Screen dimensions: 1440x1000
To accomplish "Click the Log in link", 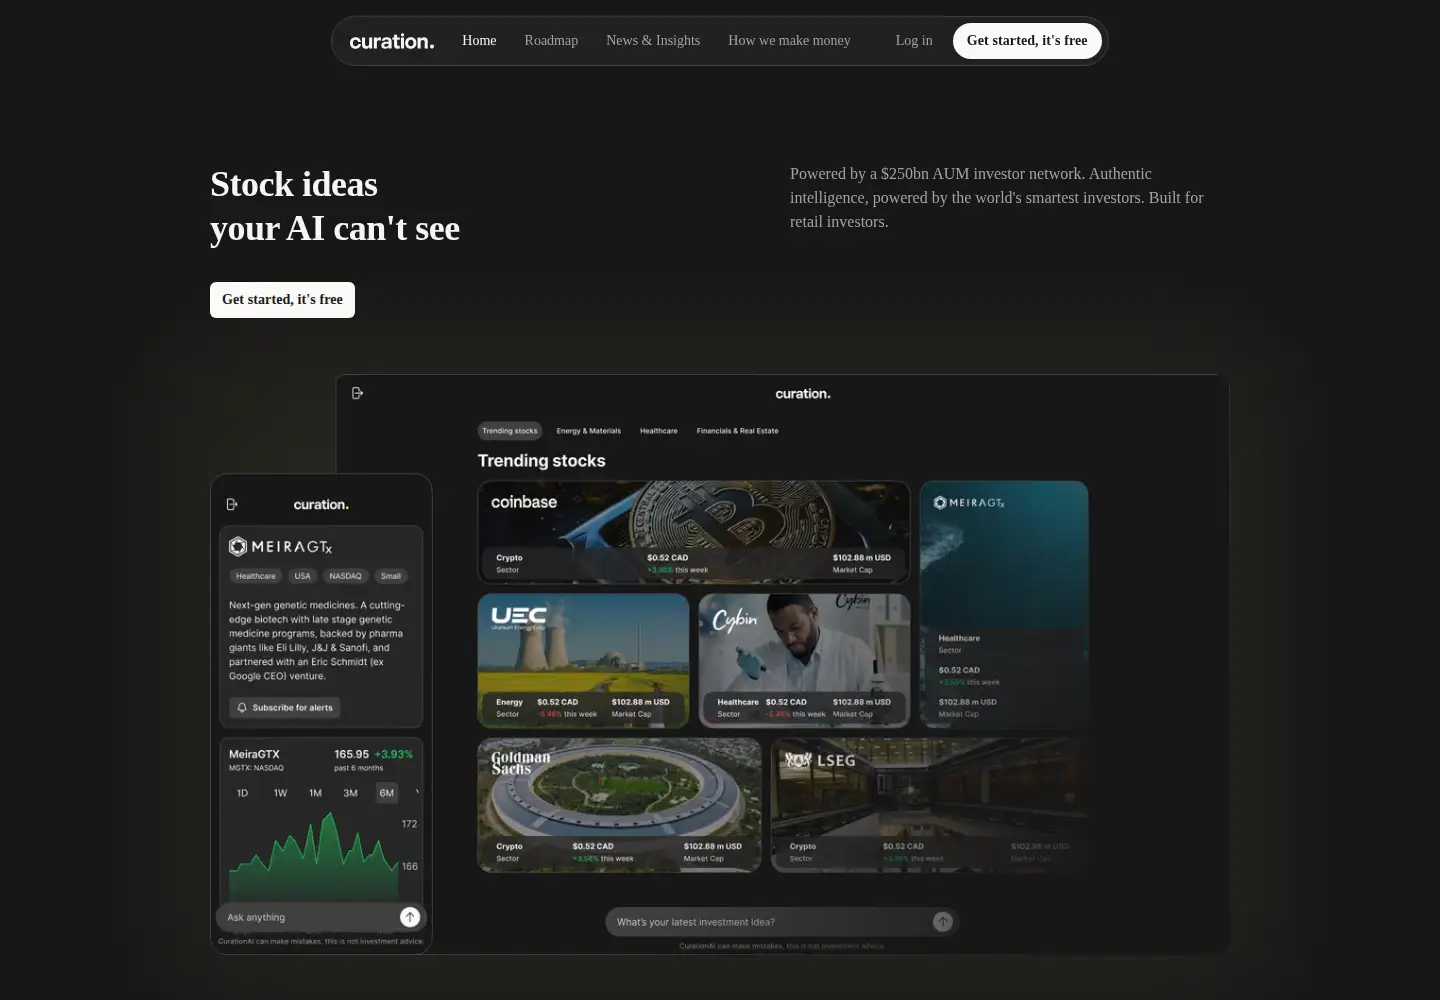I will (x=914, y=41).
